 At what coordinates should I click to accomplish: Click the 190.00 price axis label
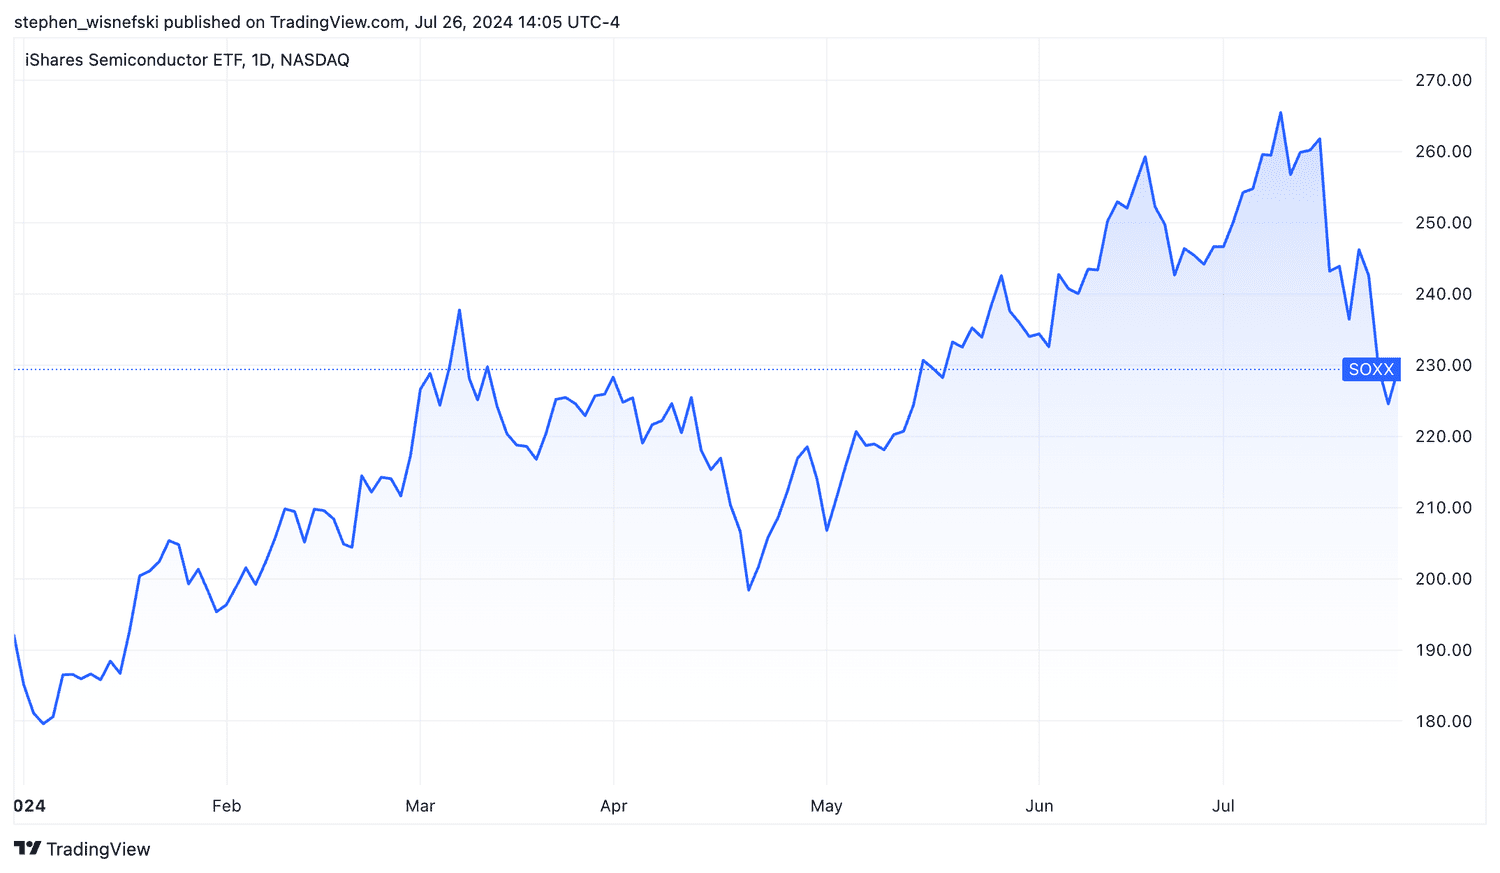pos(1443,650)
